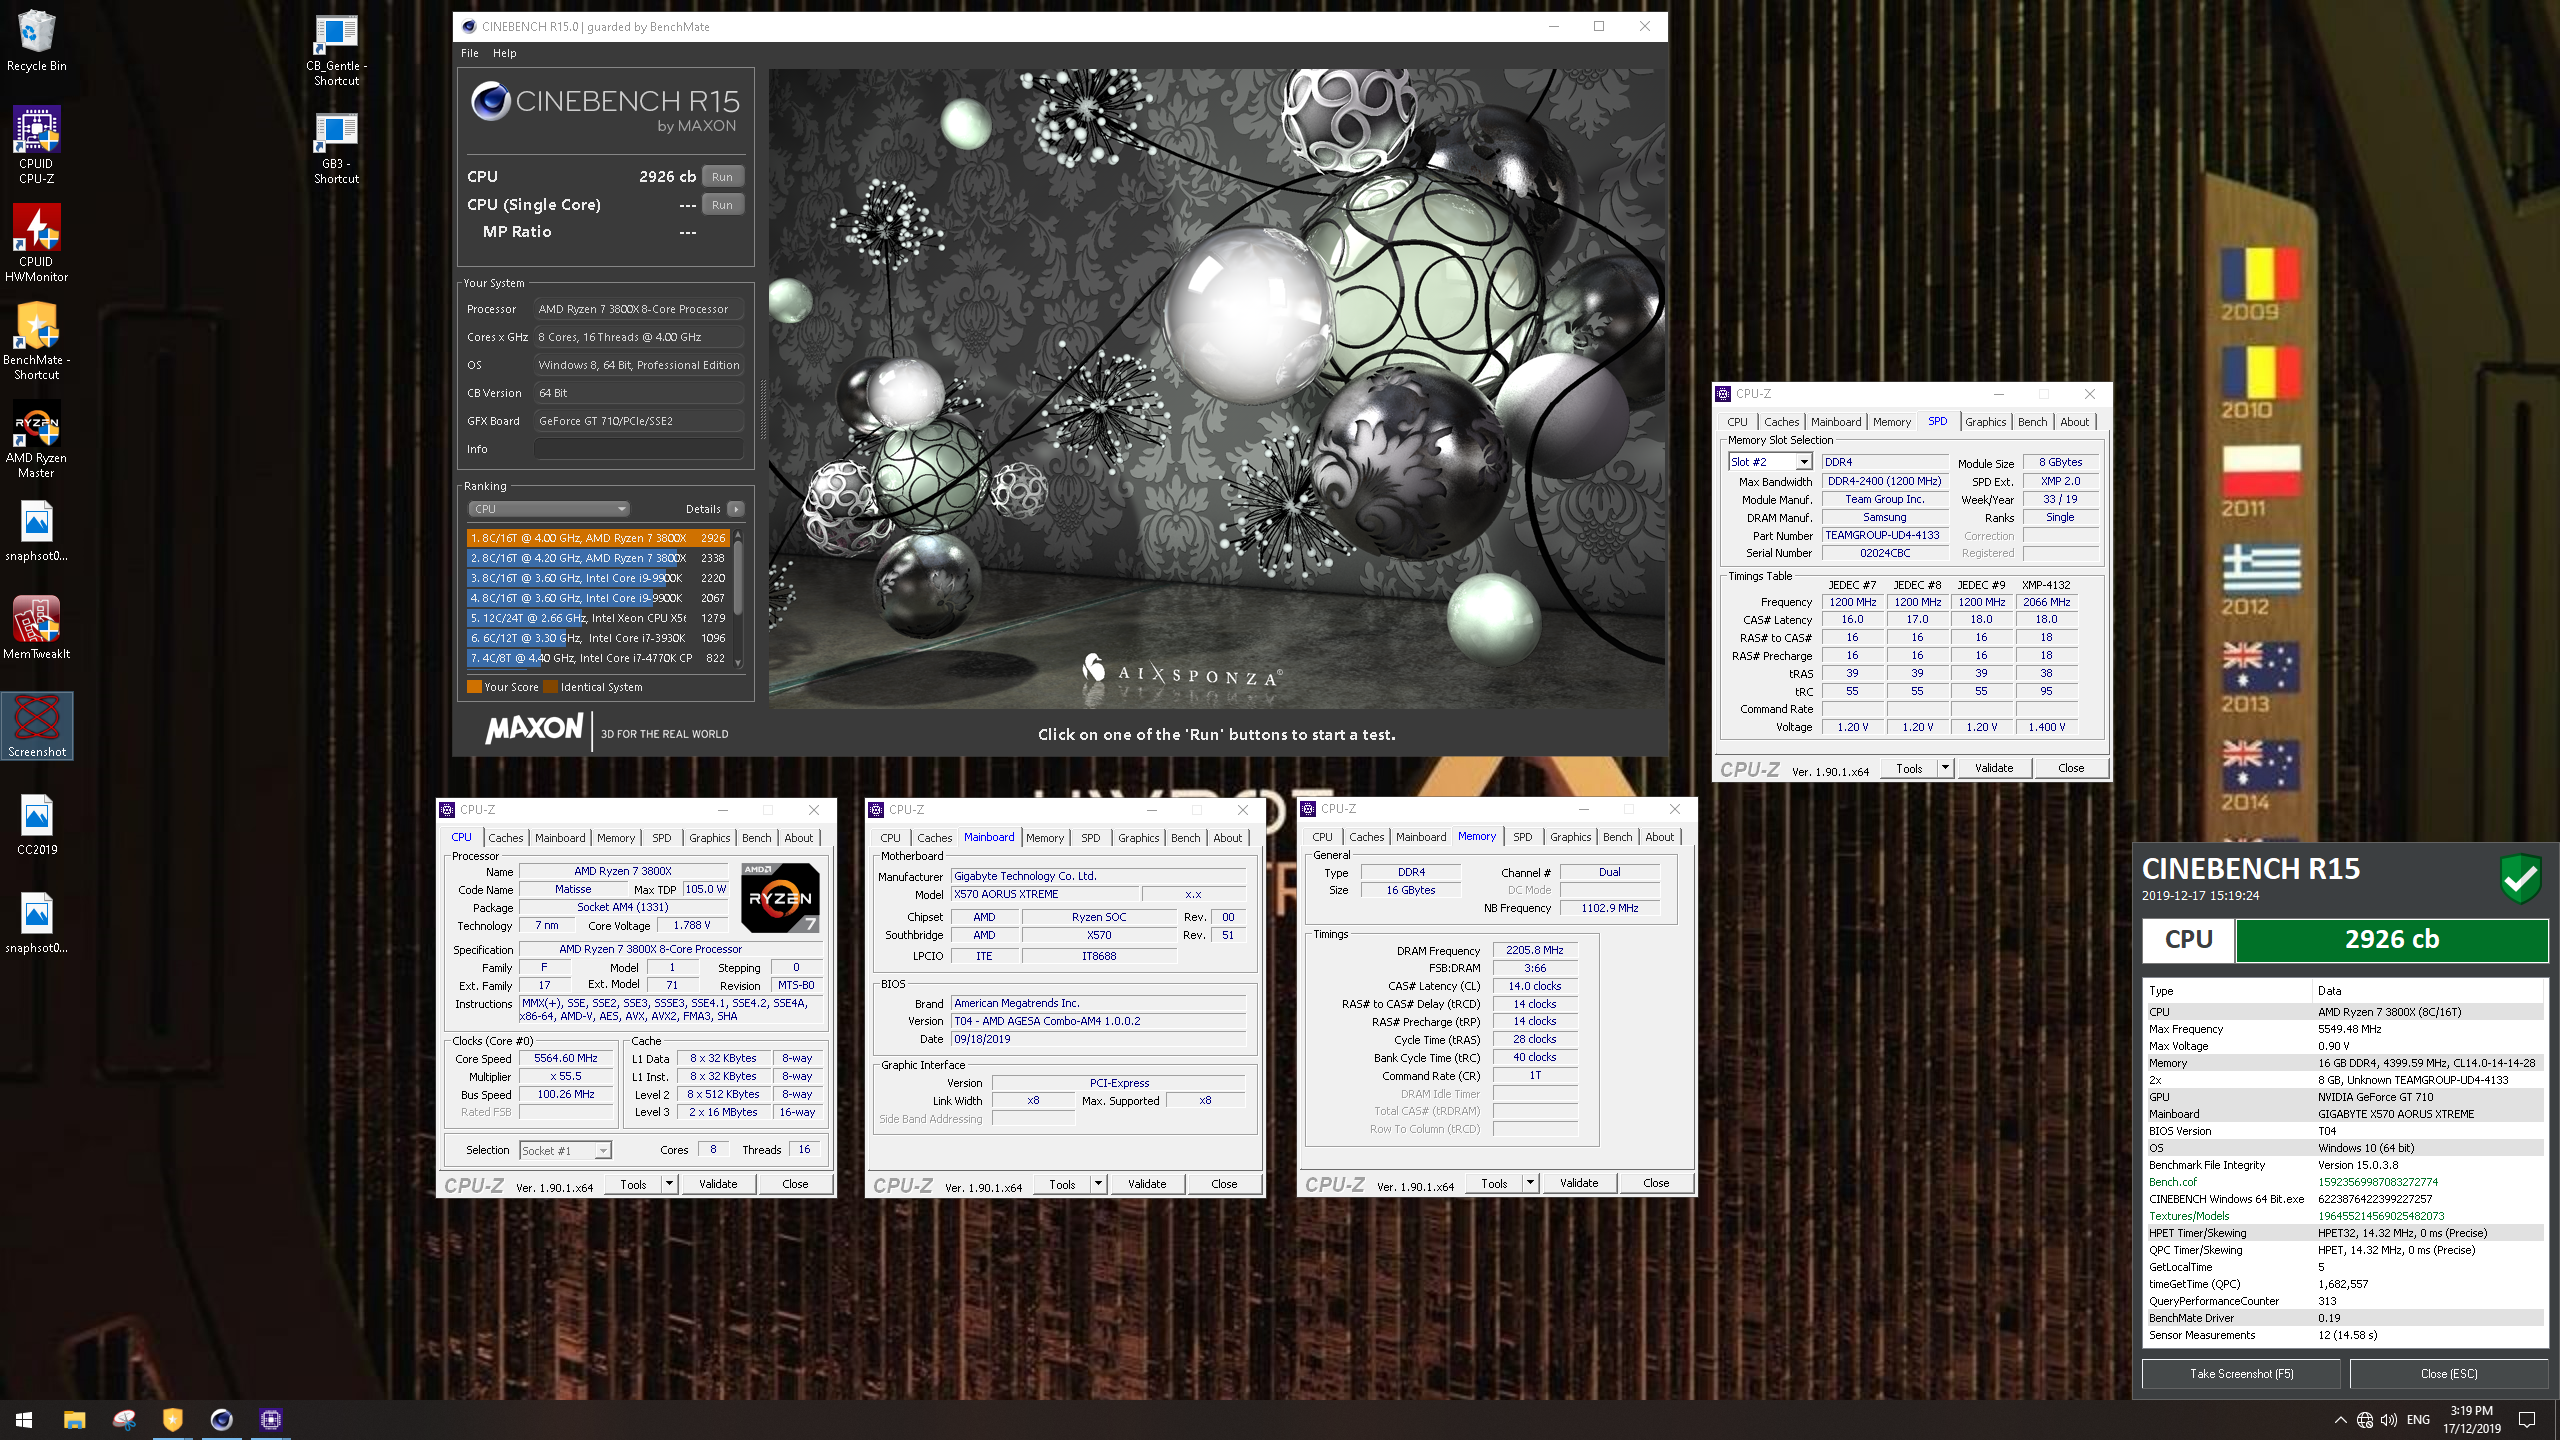Click the Textures/Models integrity link
Viewport: 2560px width, 1440px height.
tap(2189, 1216)
